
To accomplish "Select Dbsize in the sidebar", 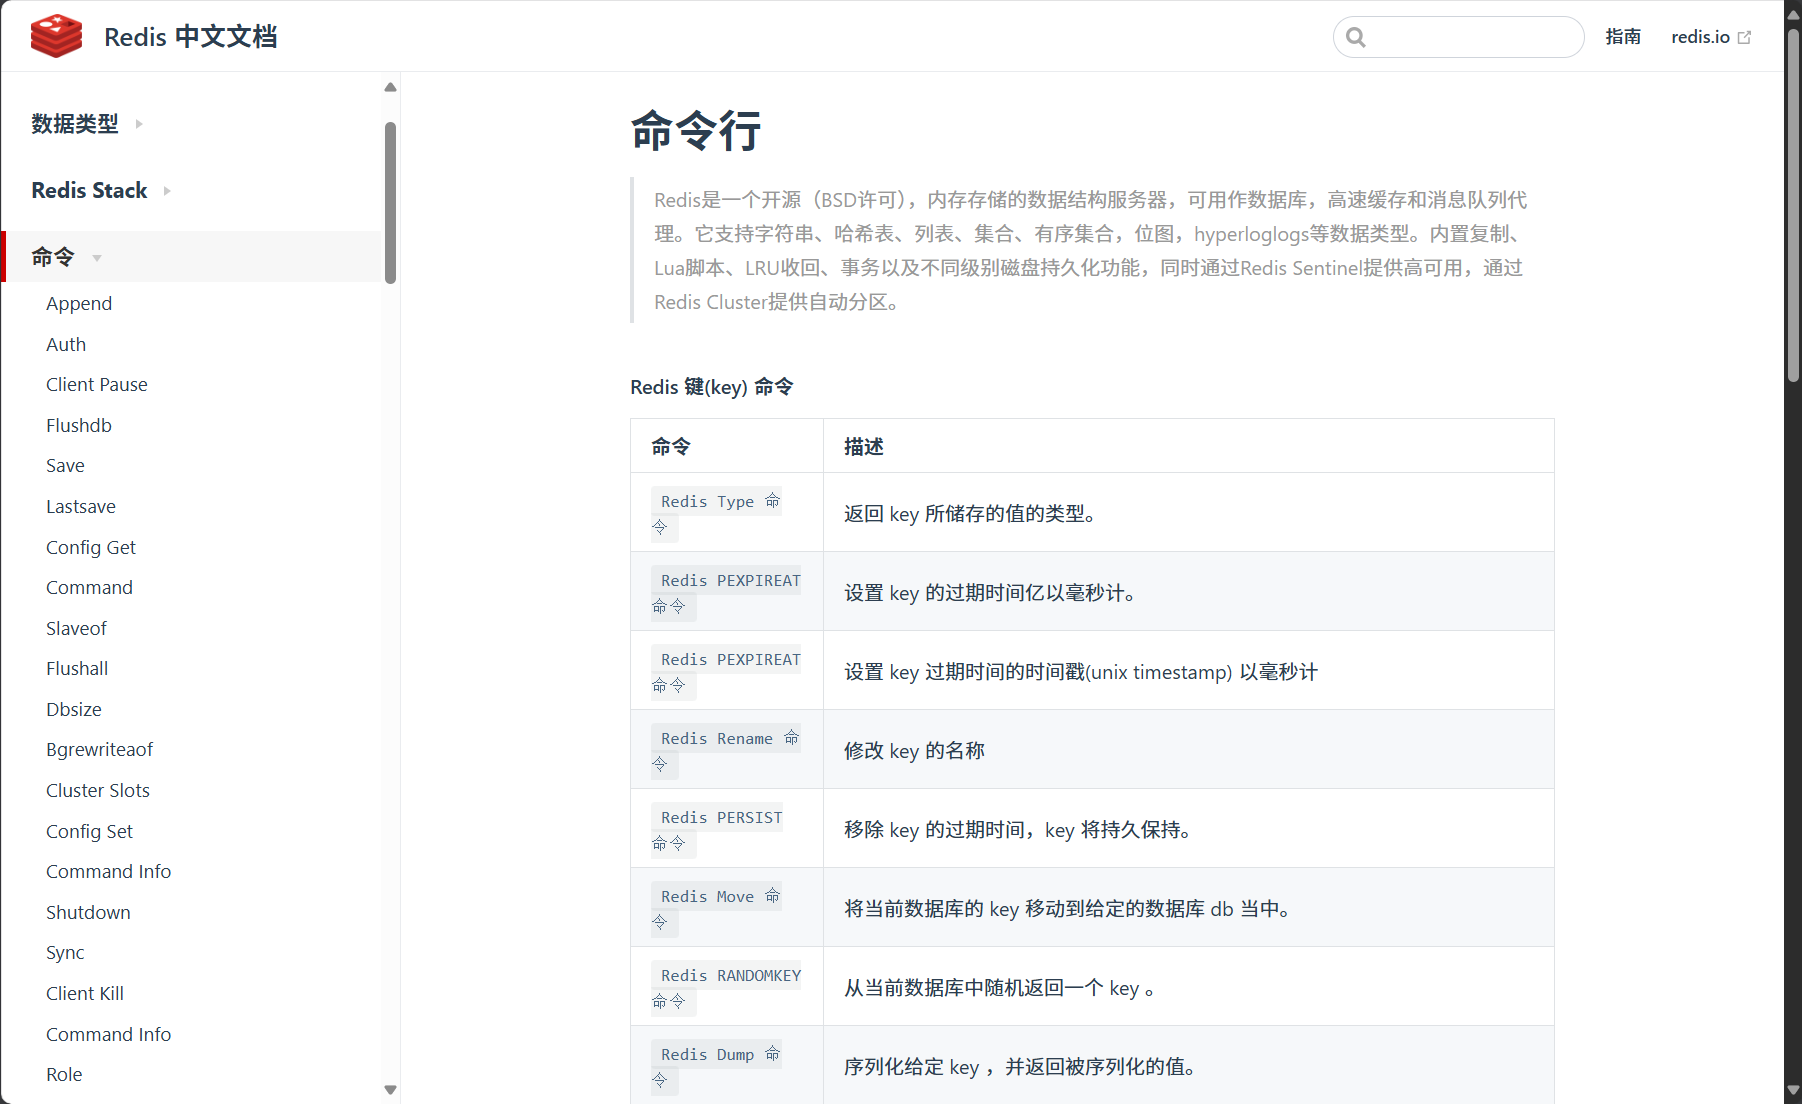I will pos(74,709).
